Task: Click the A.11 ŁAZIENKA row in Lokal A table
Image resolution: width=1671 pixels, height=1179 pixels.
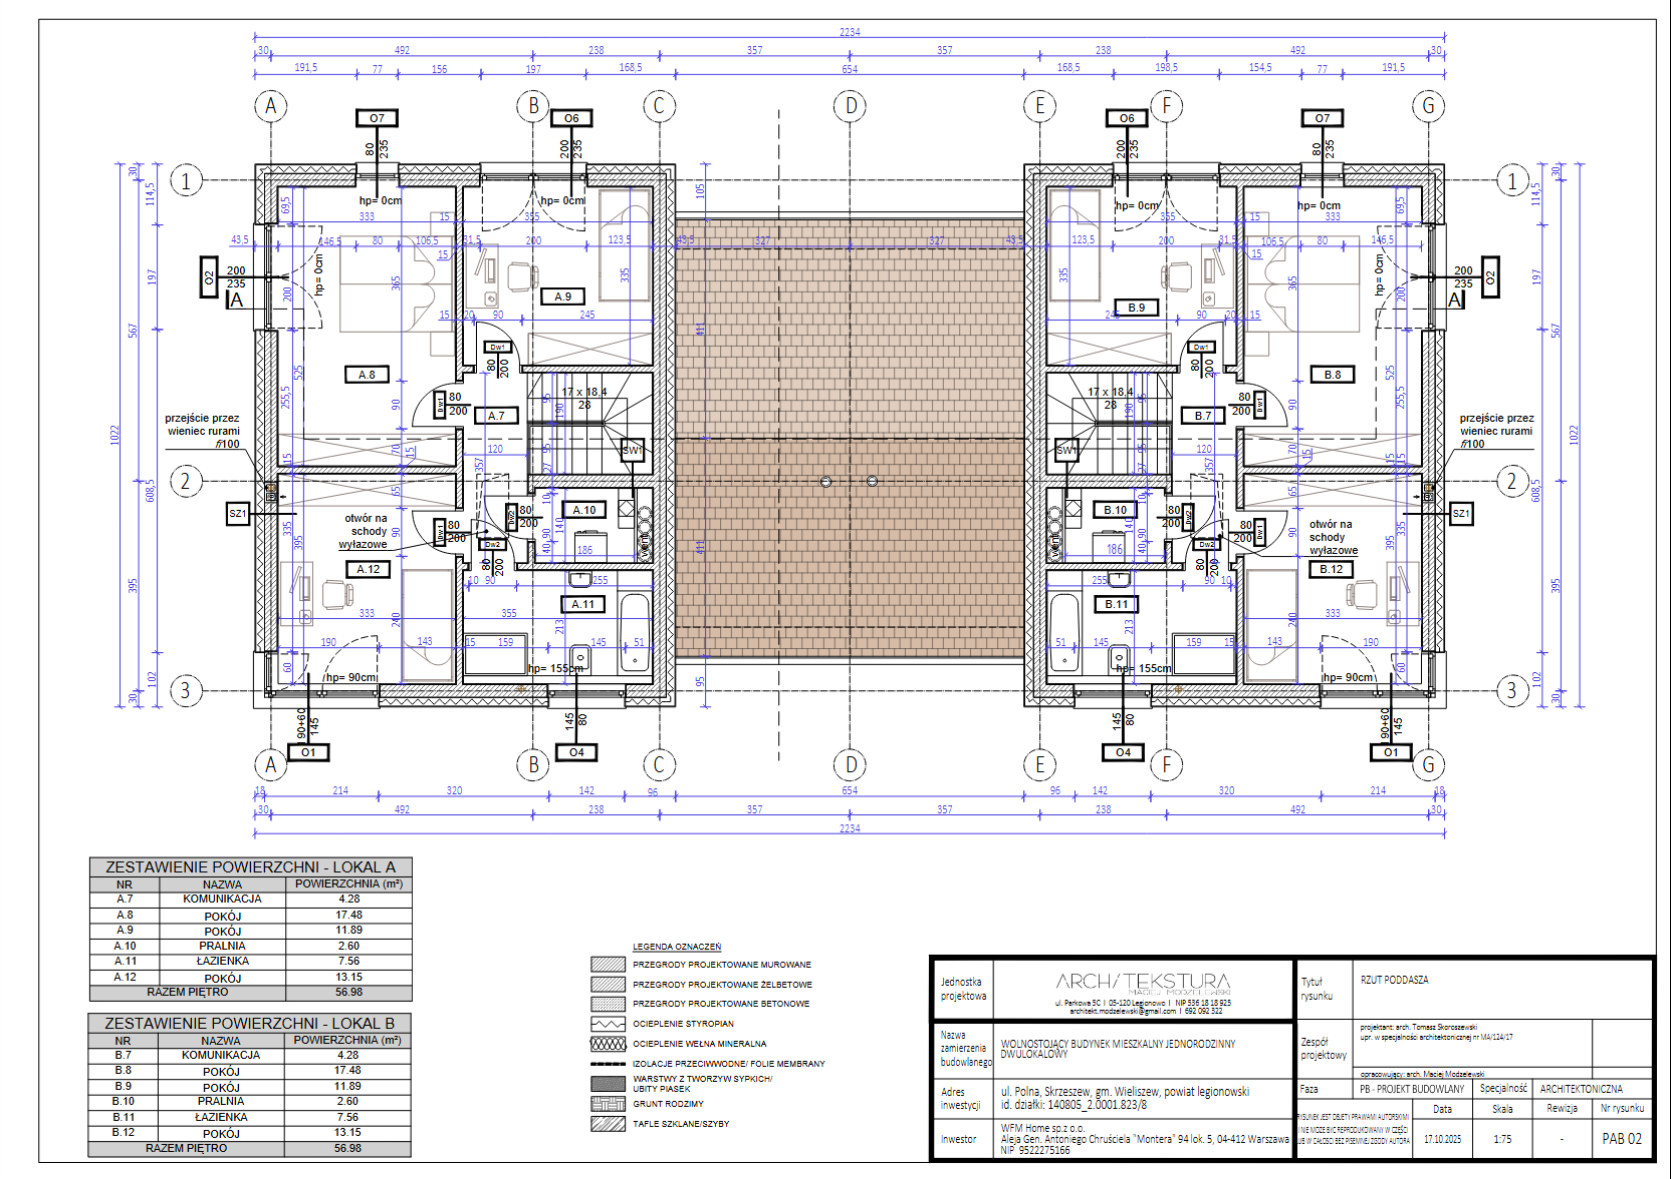Action: [250, 961]
